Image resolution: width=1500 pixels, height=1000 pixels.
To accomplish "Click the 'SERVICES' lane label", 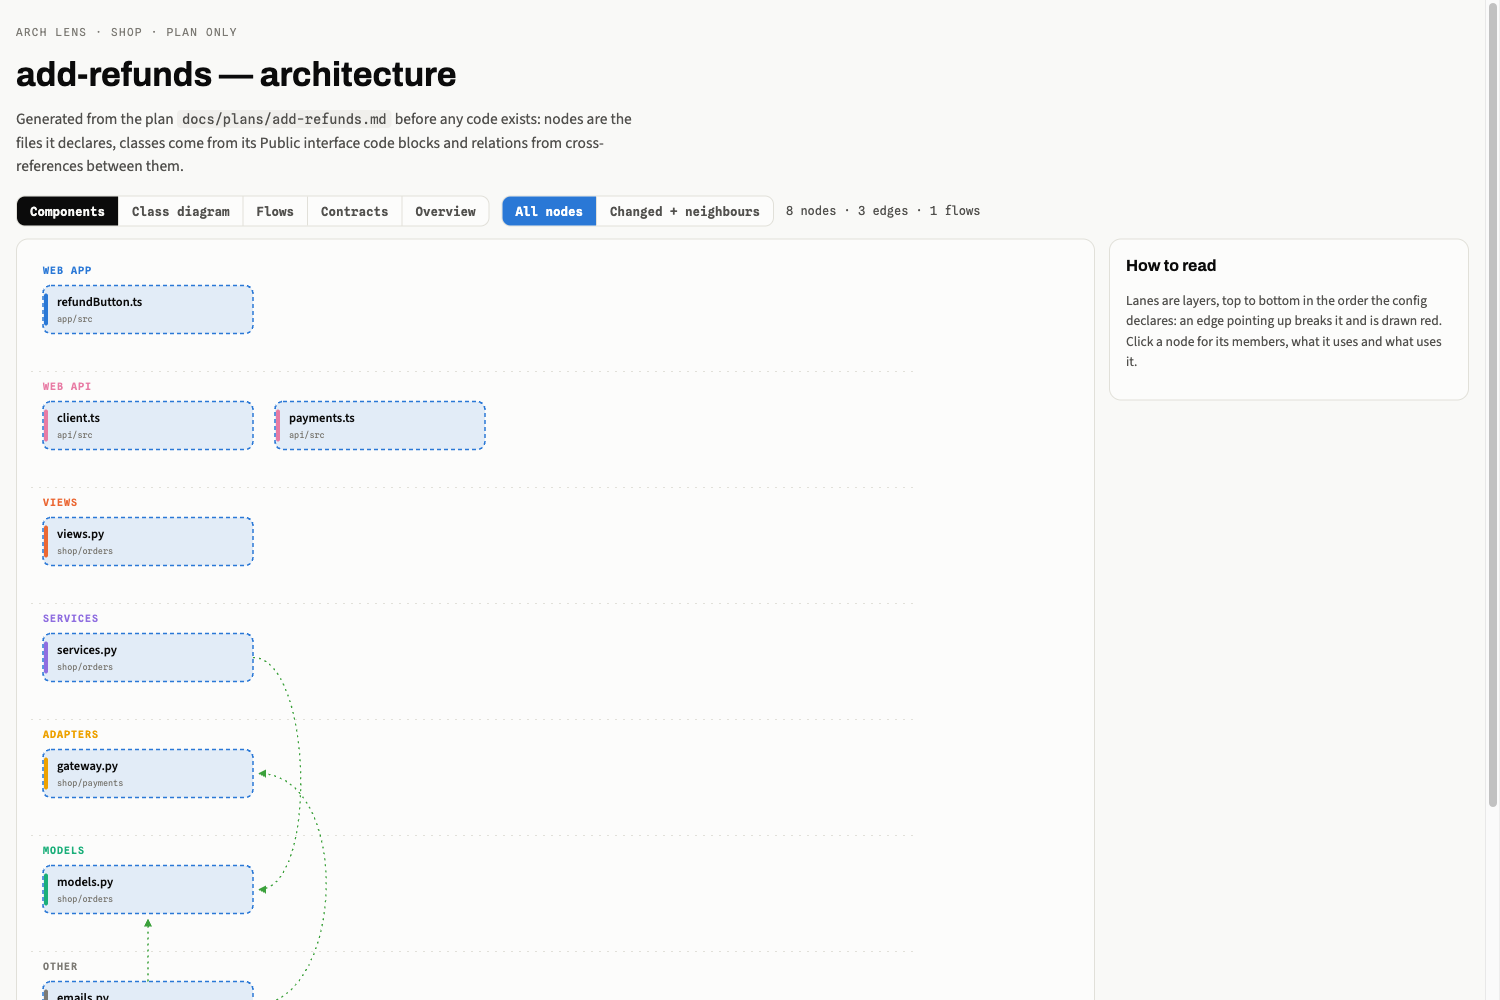I will pyautogui.click(x=71, y=619).
